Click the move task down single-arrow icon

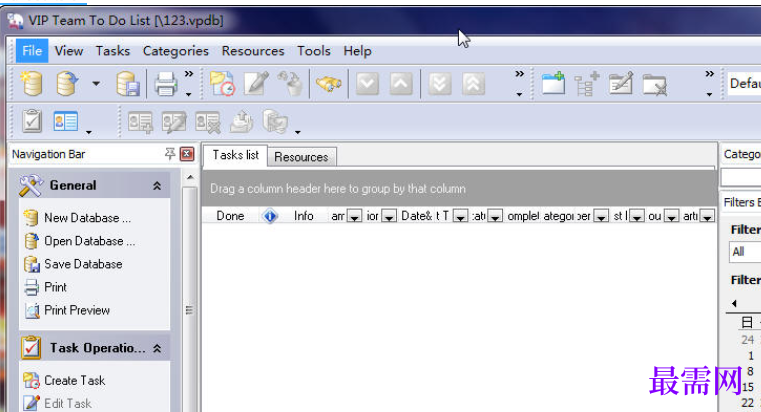(367, 84)
